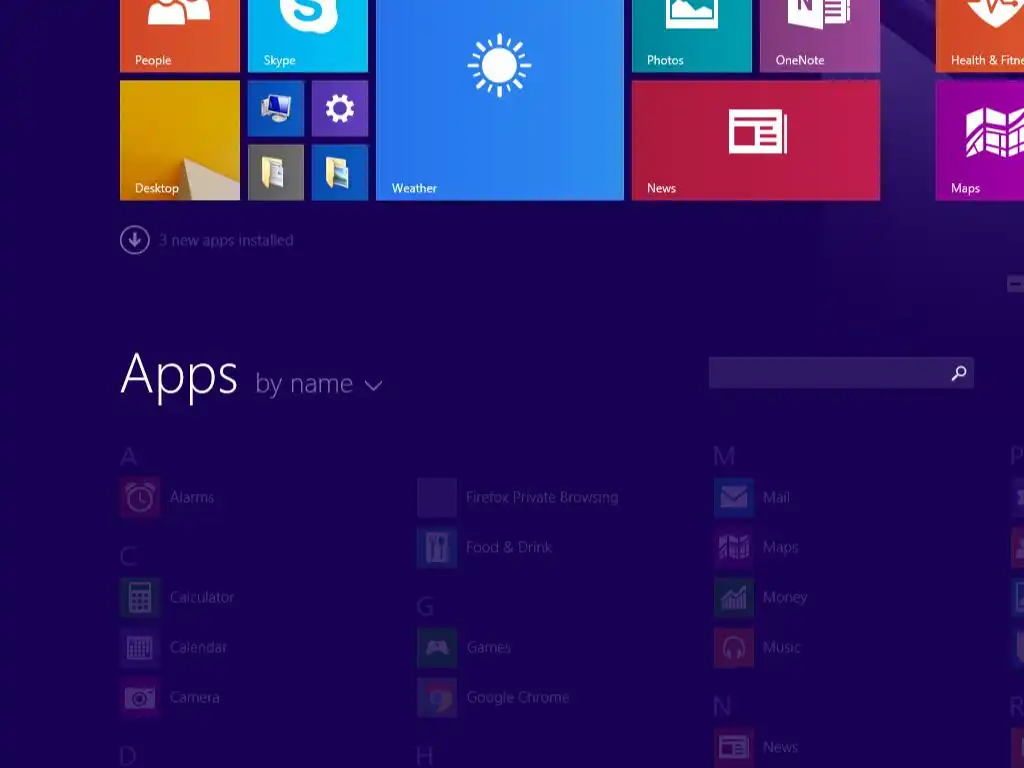
Task: Open Games in the apps list
Action: point(464,647)
